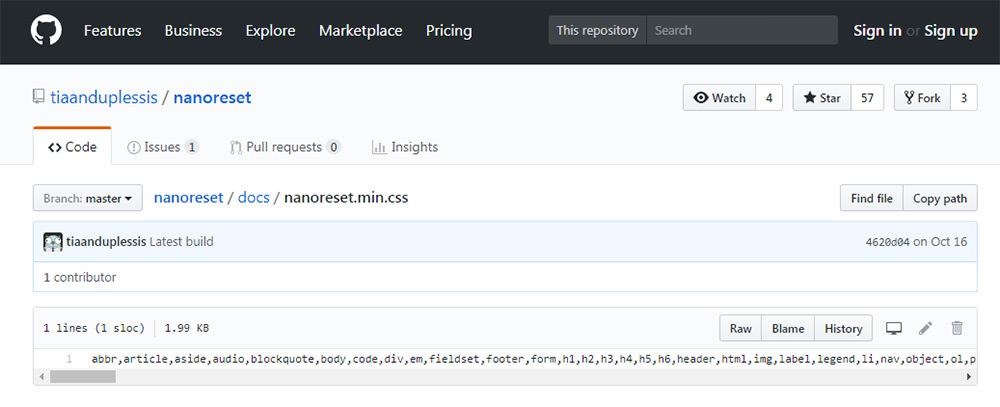Open the This repository search scope selector
The width and height of the screenshot is (1000, 407).
[597, 30]
